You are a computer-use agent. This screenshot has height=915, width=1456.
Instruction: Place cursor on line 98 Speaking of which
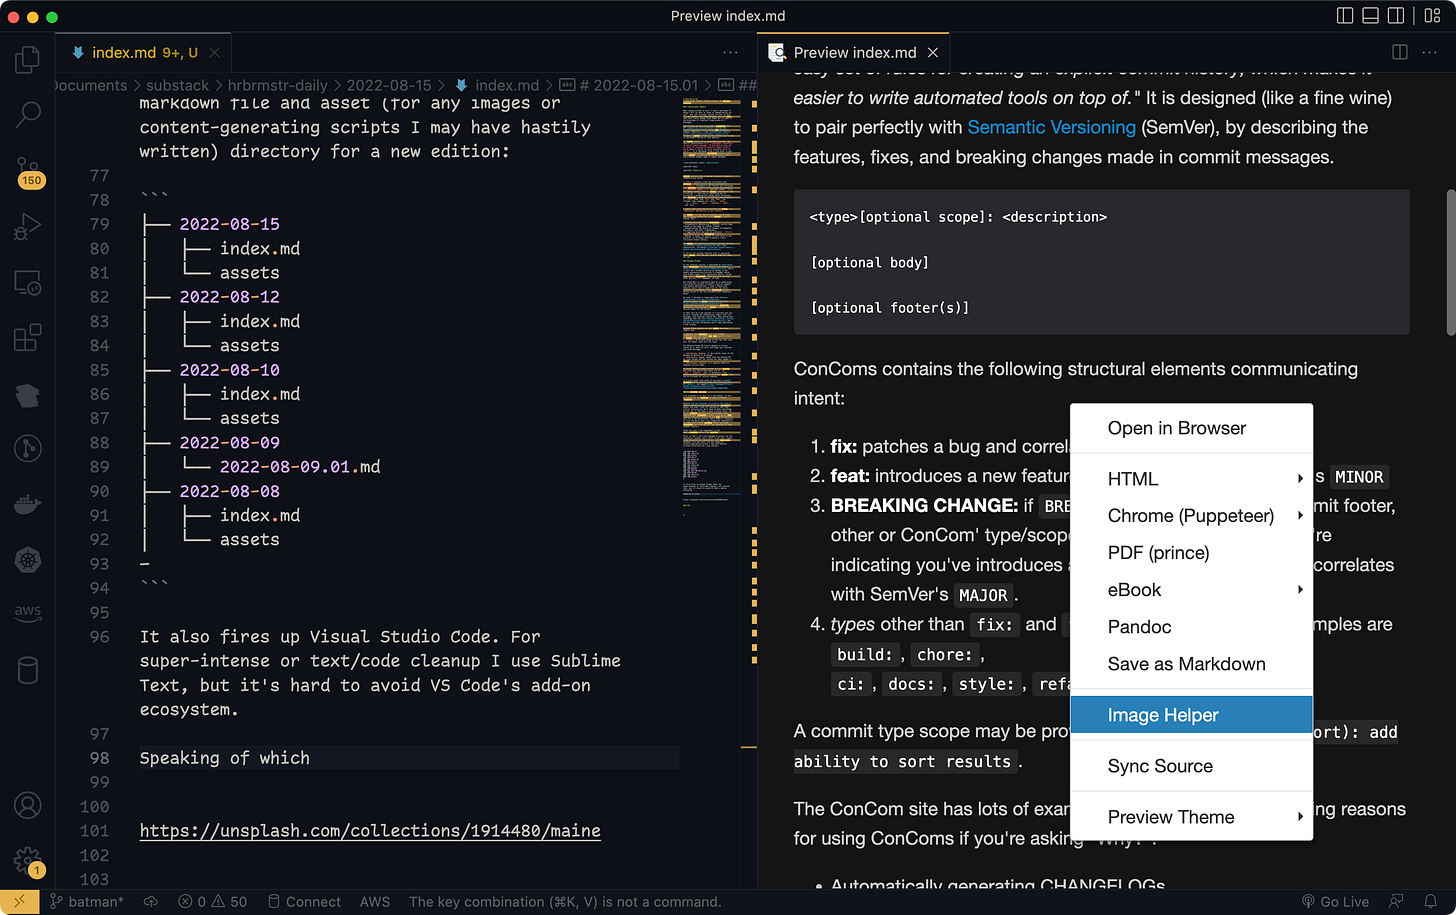coord(225,758)
